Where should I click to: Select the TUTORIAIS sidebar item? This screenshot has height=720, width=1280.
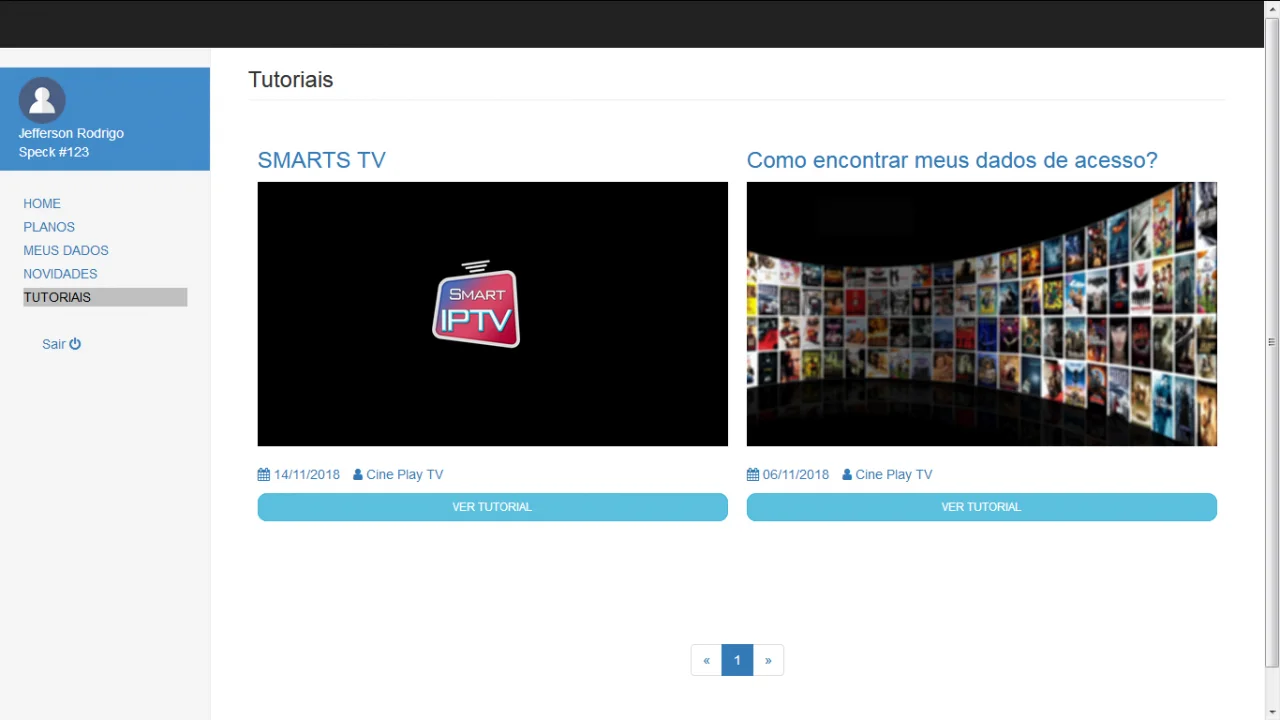point(57,297)
